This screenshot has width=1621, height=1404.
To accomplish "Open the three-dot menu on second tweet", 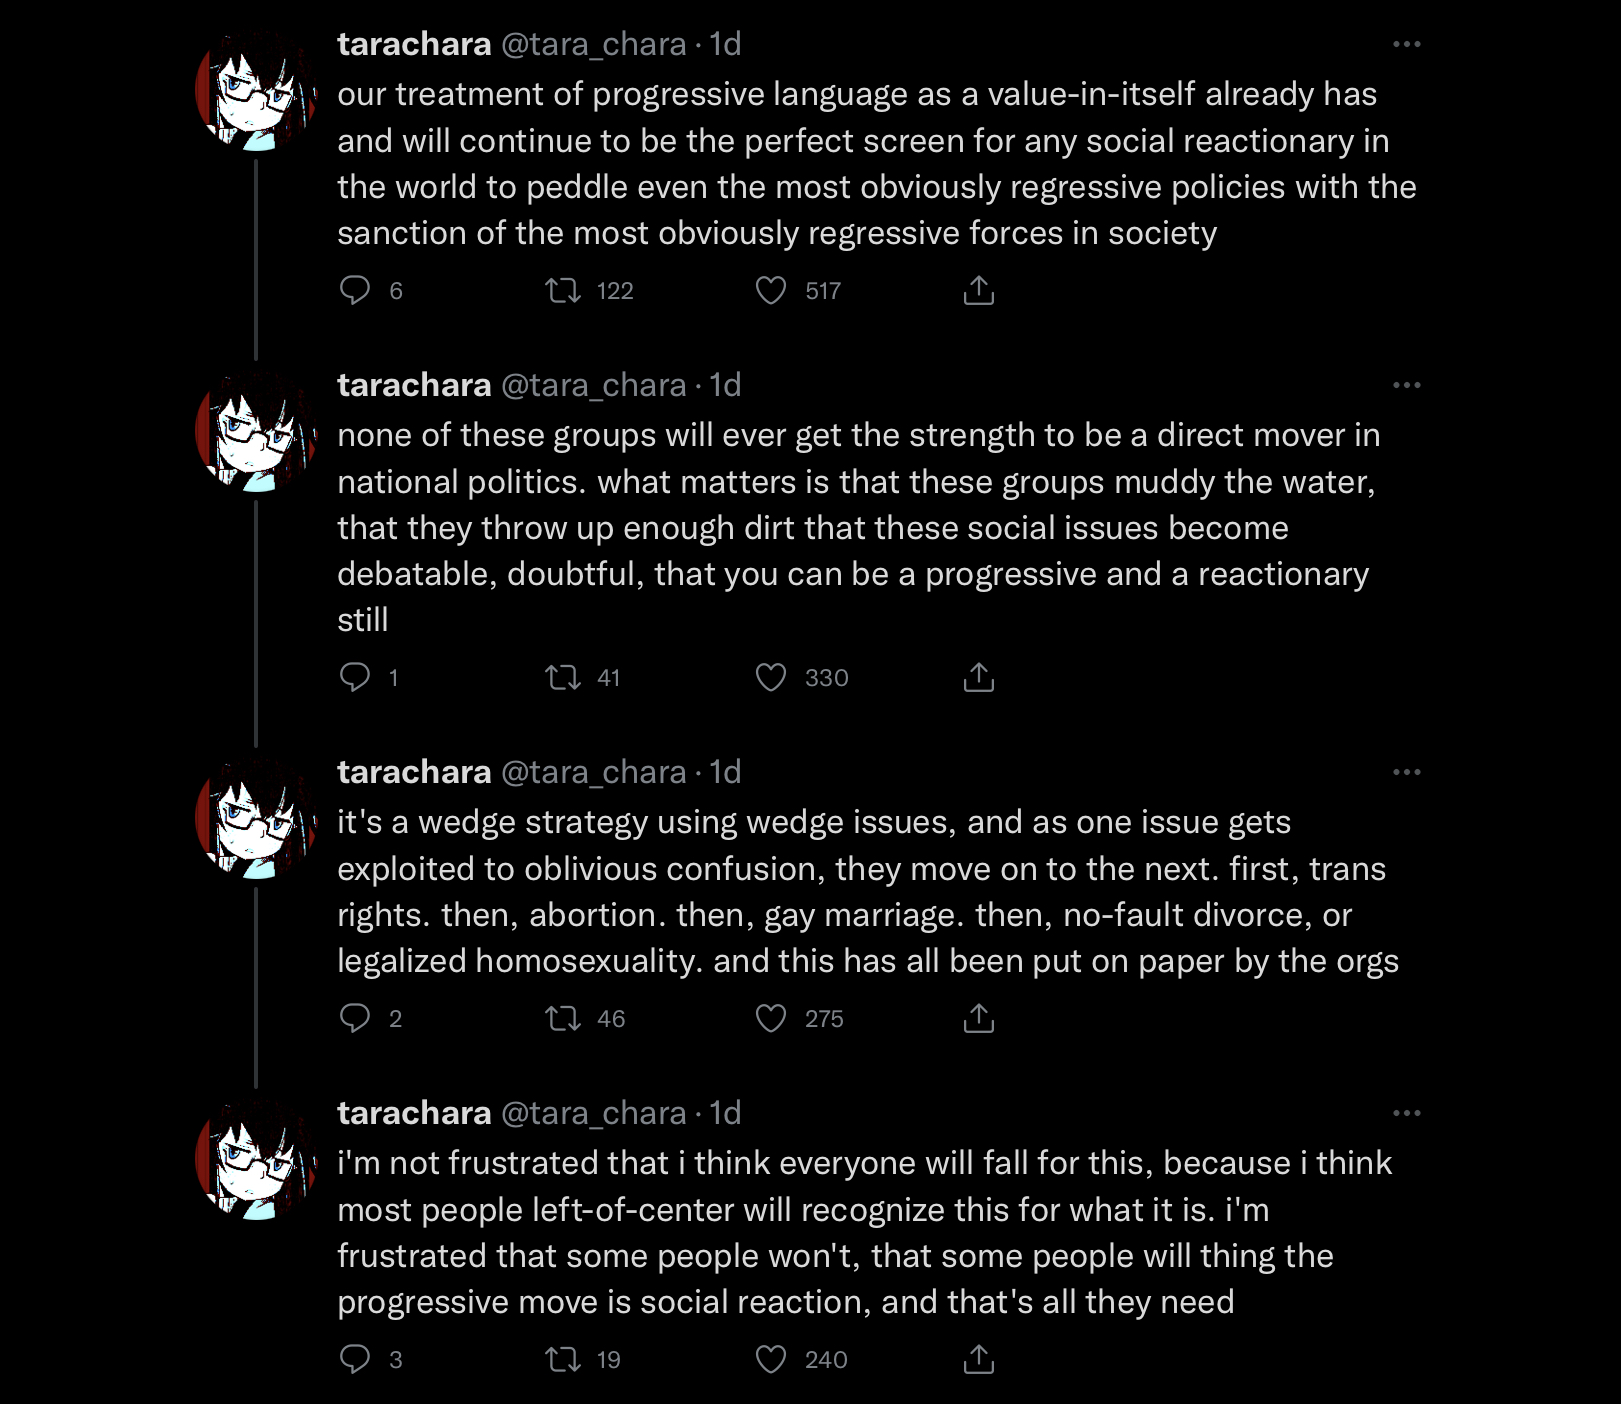I will [1407, 385].
